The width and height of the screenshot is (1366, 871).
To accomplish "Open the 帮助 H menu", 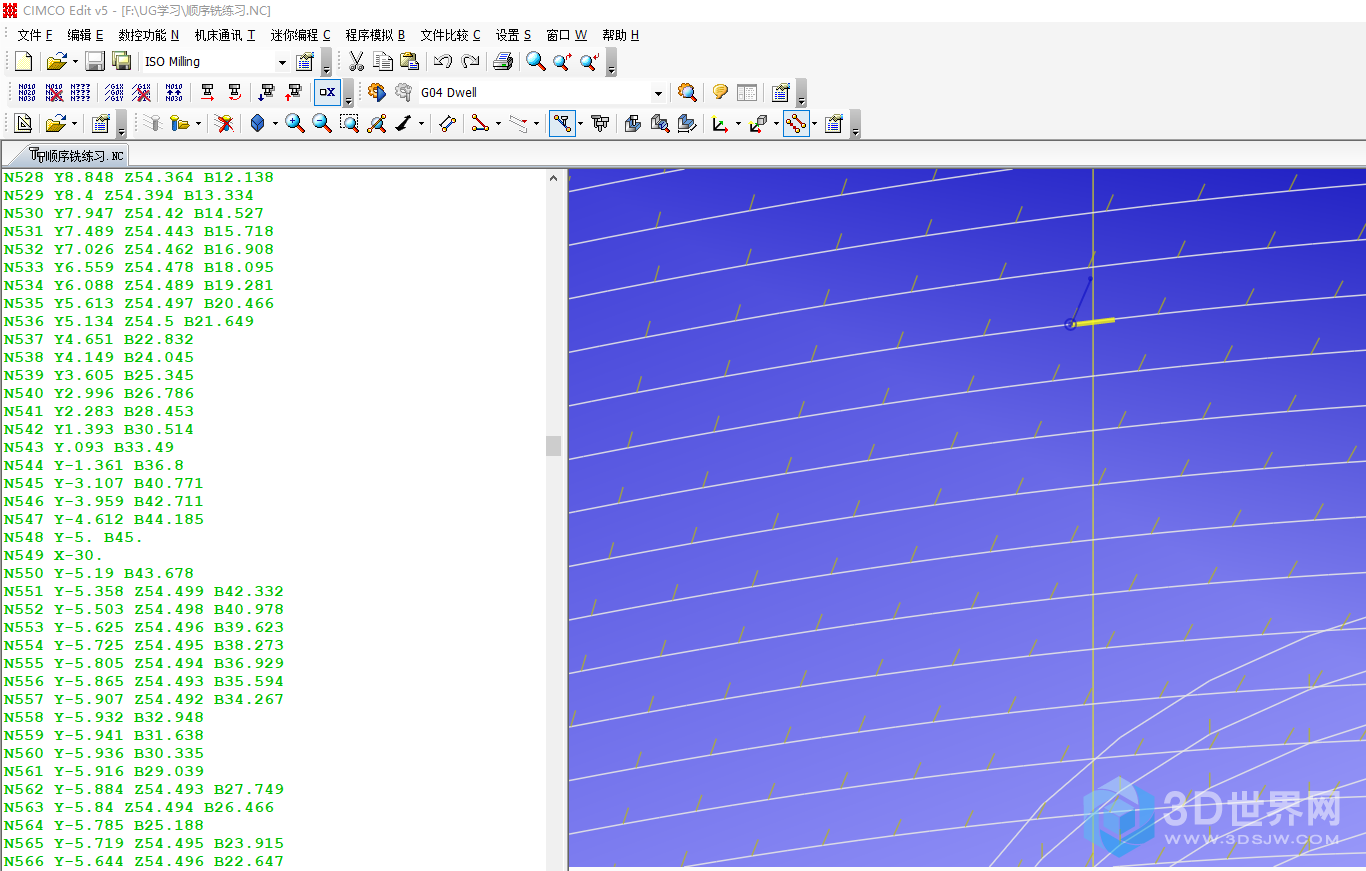I will pos(620,35).
